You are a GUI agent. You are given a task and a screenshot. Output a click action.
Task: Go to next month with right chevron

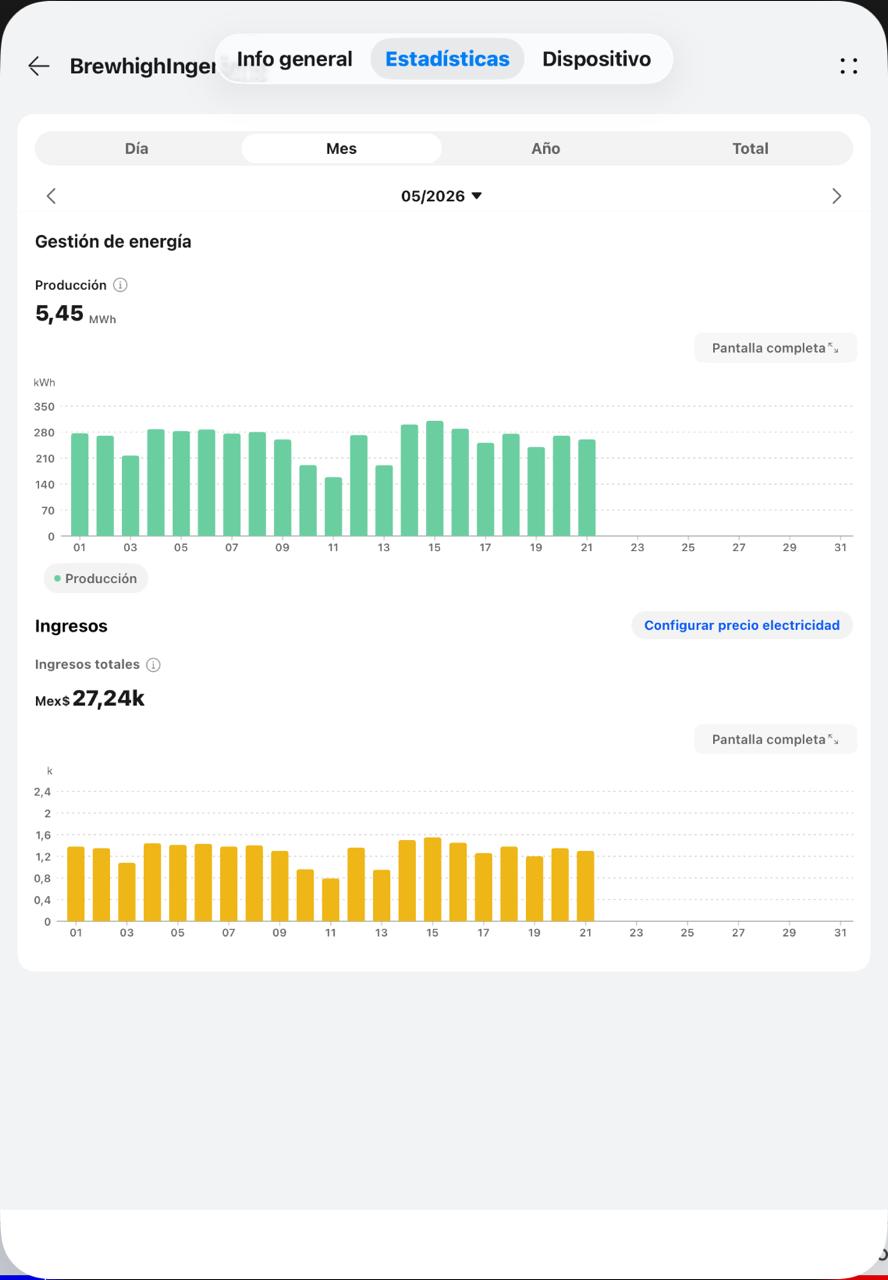[x=837, y=196]
